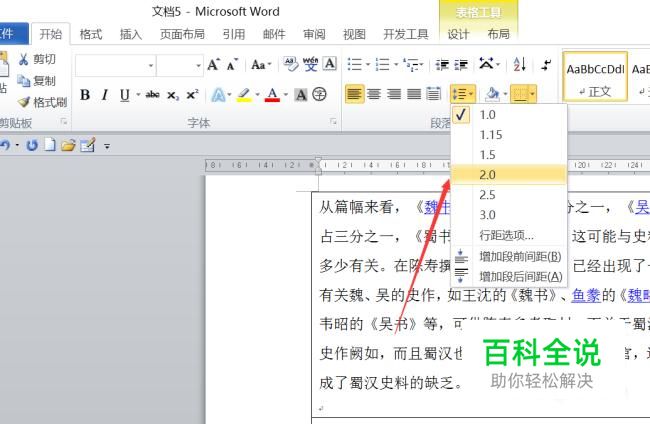Choose line spacing 1.0

coord(509,114)
